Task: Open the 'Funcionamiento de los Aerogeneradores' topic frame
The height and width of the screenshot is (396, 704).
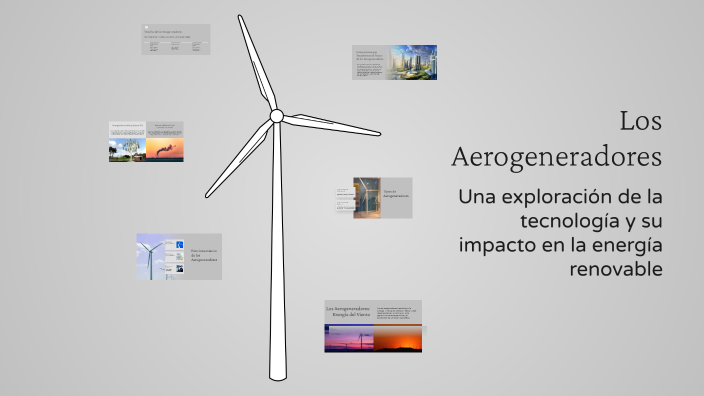Action: point(179,257)
